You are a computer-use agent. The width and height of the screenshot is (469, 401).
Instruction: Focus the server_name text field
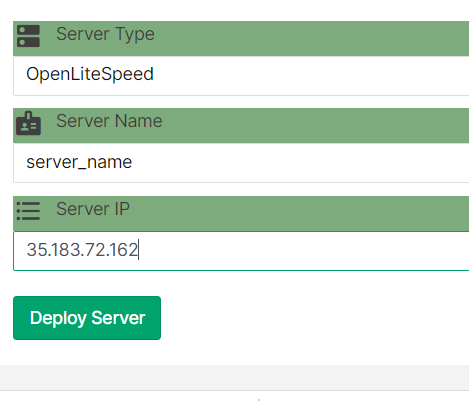[x=241, y=163]
